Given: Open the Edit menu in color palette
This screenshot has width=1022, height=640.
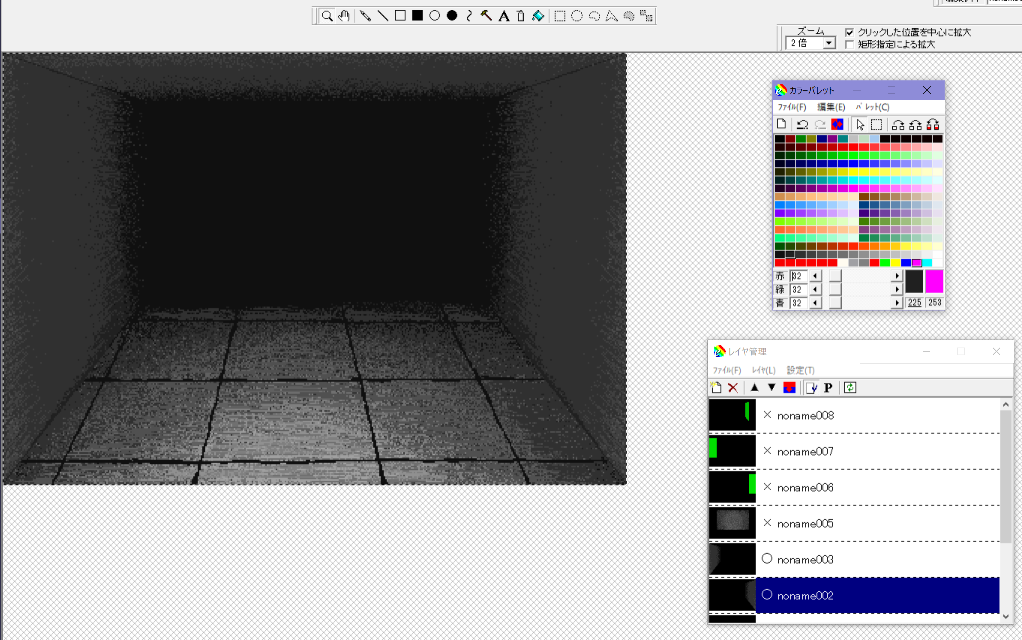Looking at the screenshot, I should [831, 107].
